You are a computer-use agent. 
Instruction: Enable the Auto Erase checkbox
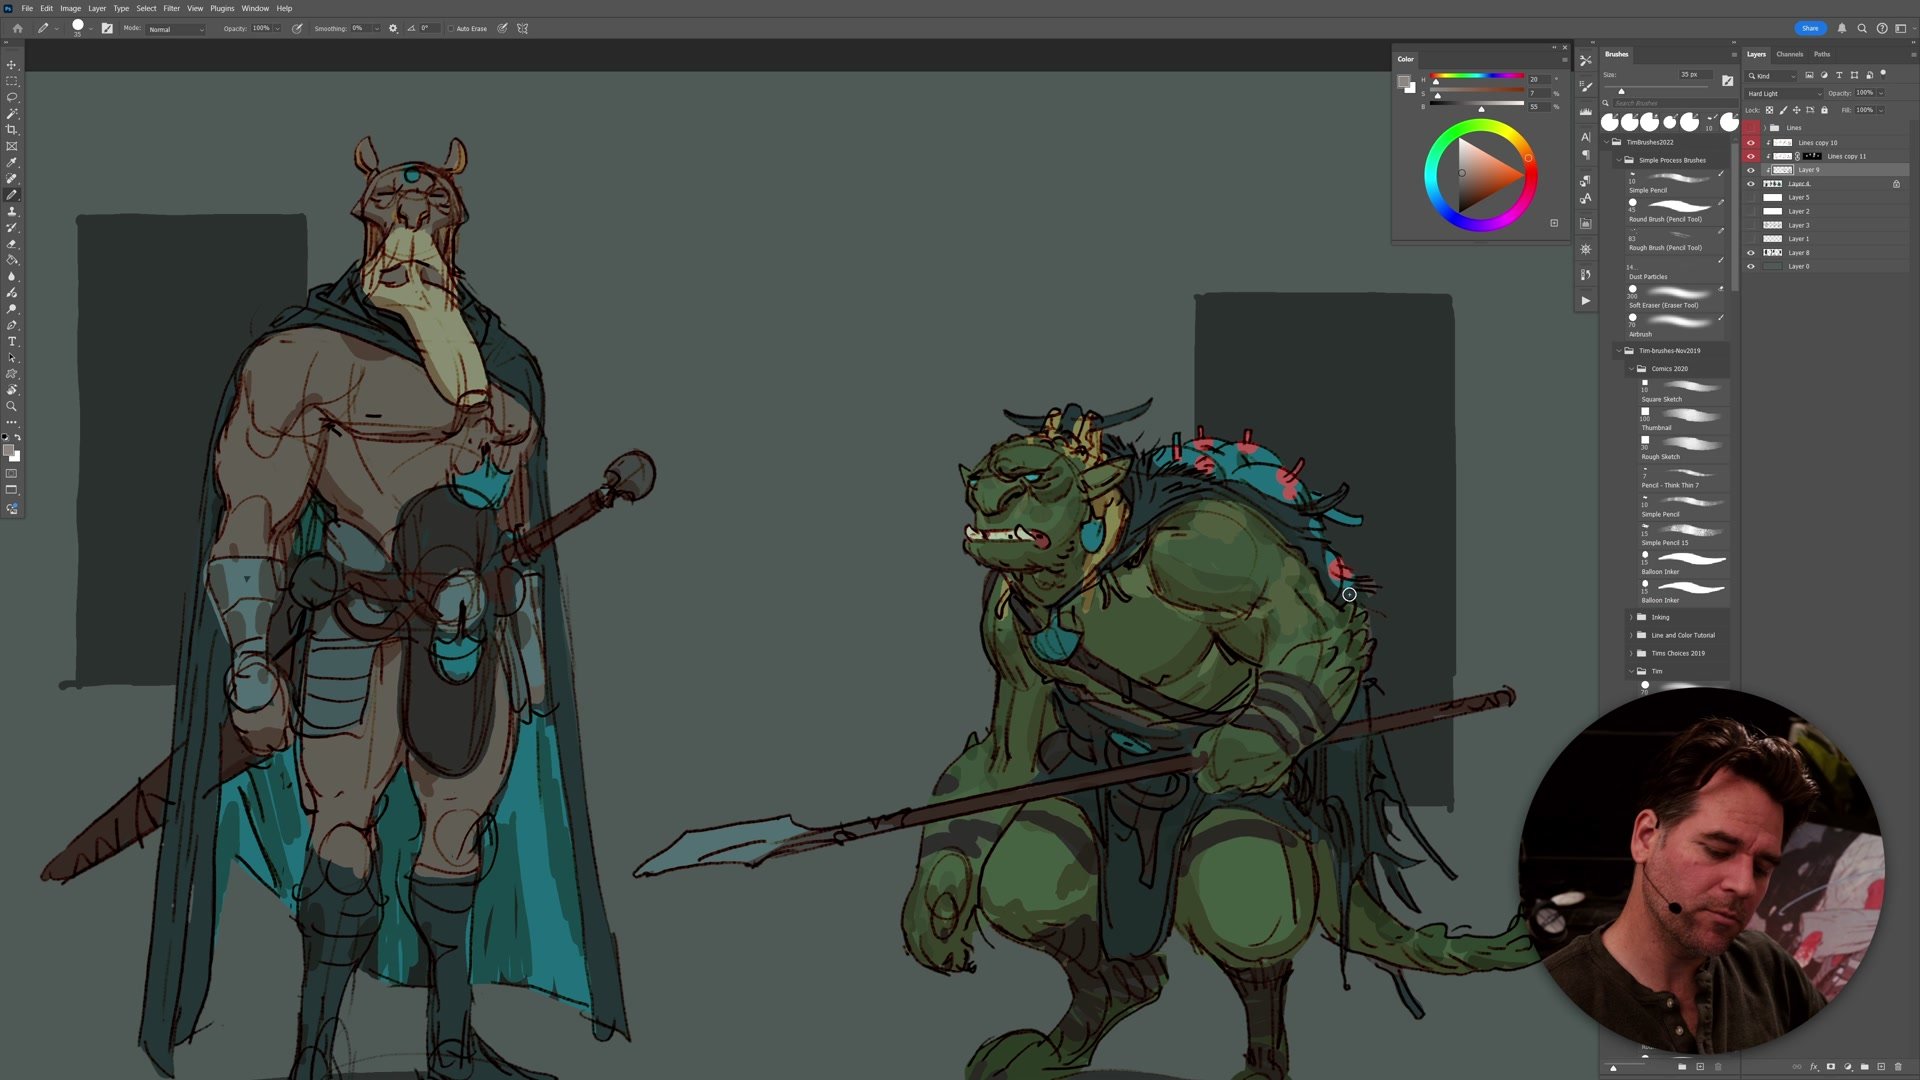tap(451, 28)
